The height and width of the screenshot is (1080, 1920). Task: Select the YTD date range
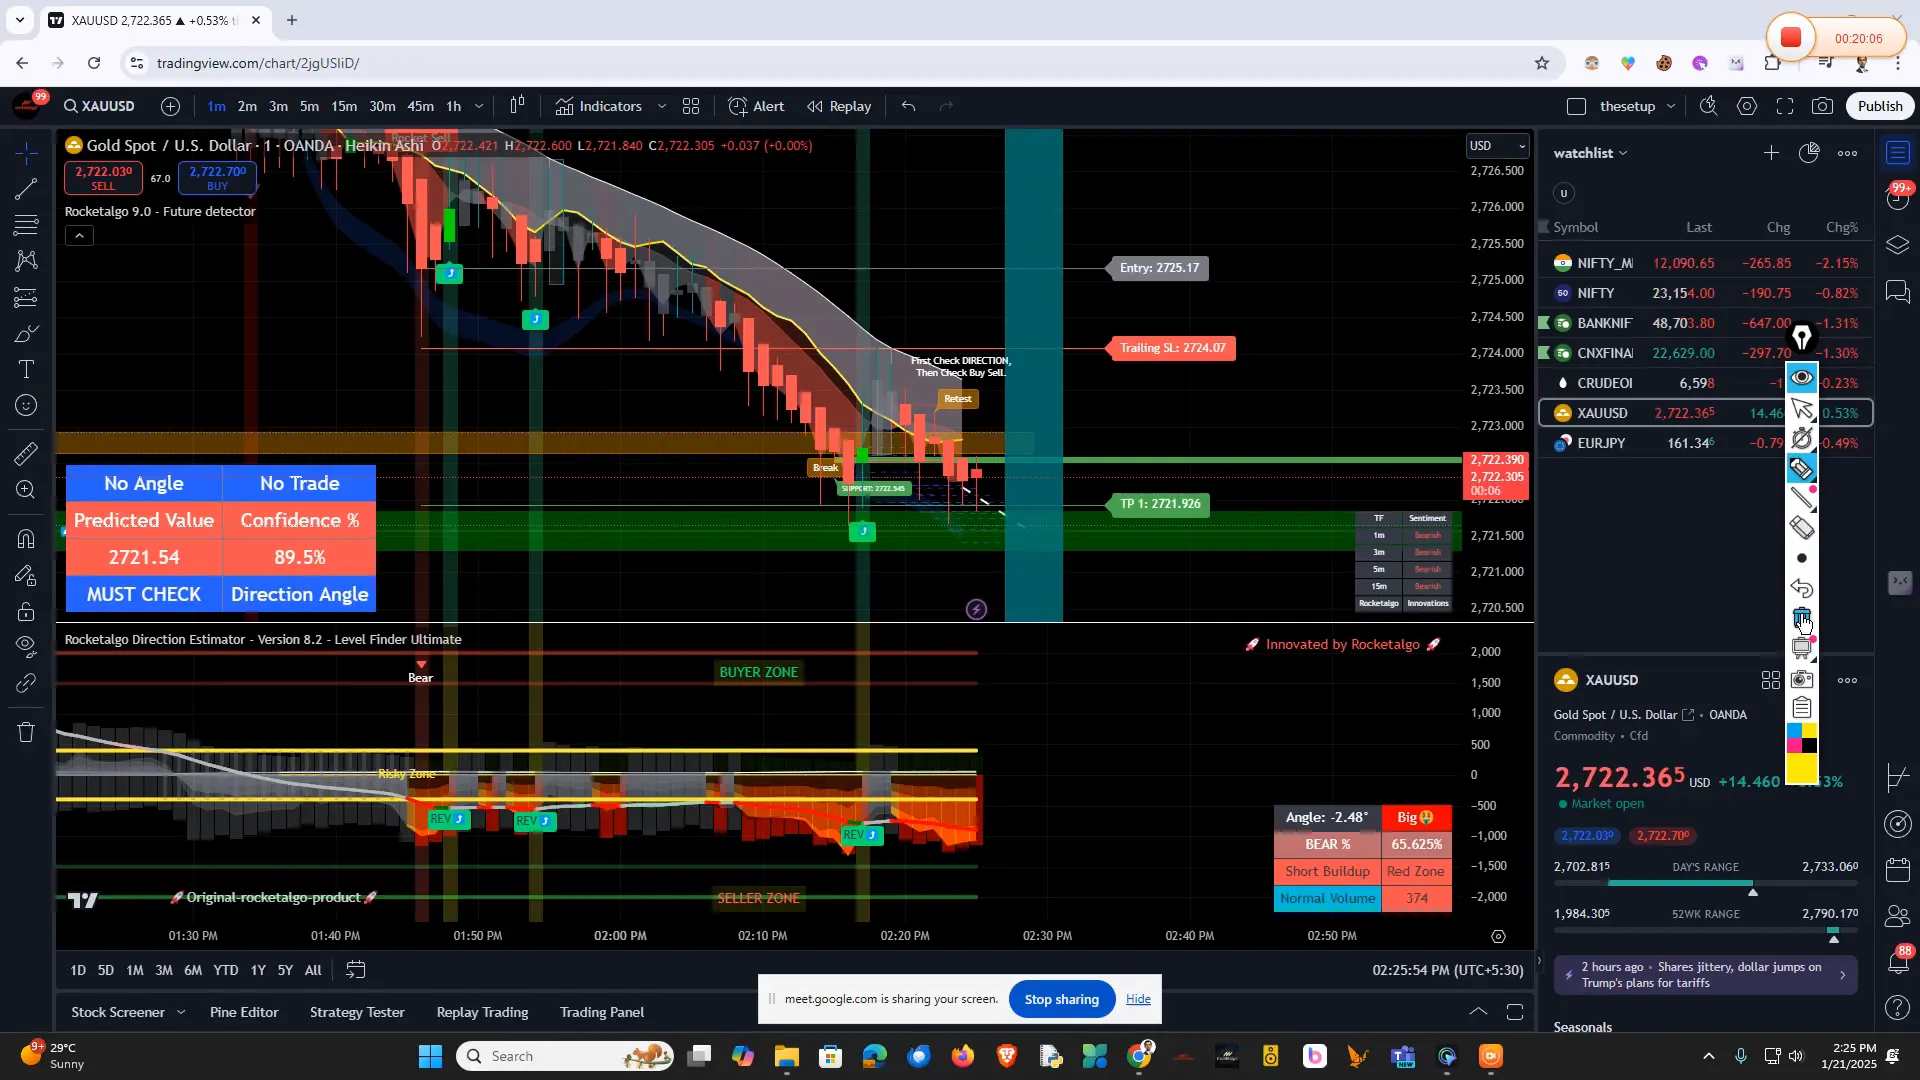[226, 970]
